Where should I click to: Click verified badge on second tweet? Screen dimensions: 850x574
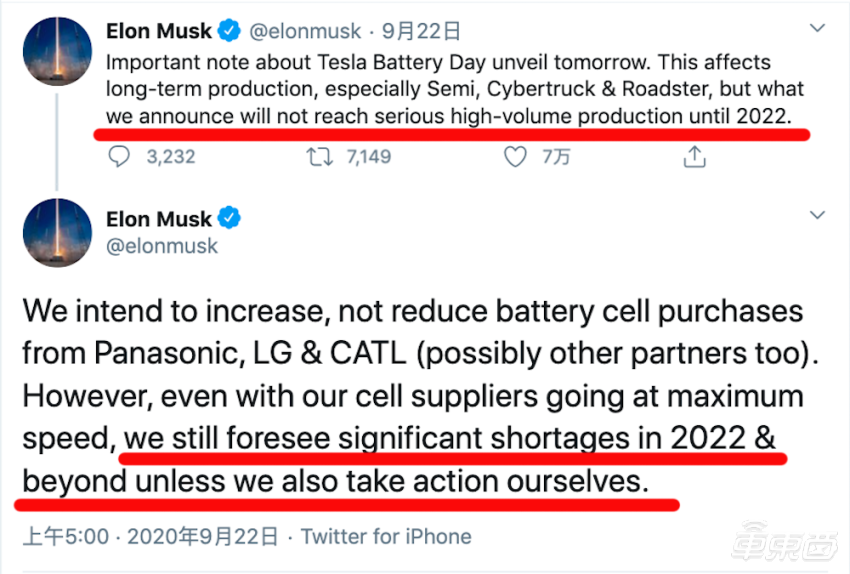(x=230, y=219)
